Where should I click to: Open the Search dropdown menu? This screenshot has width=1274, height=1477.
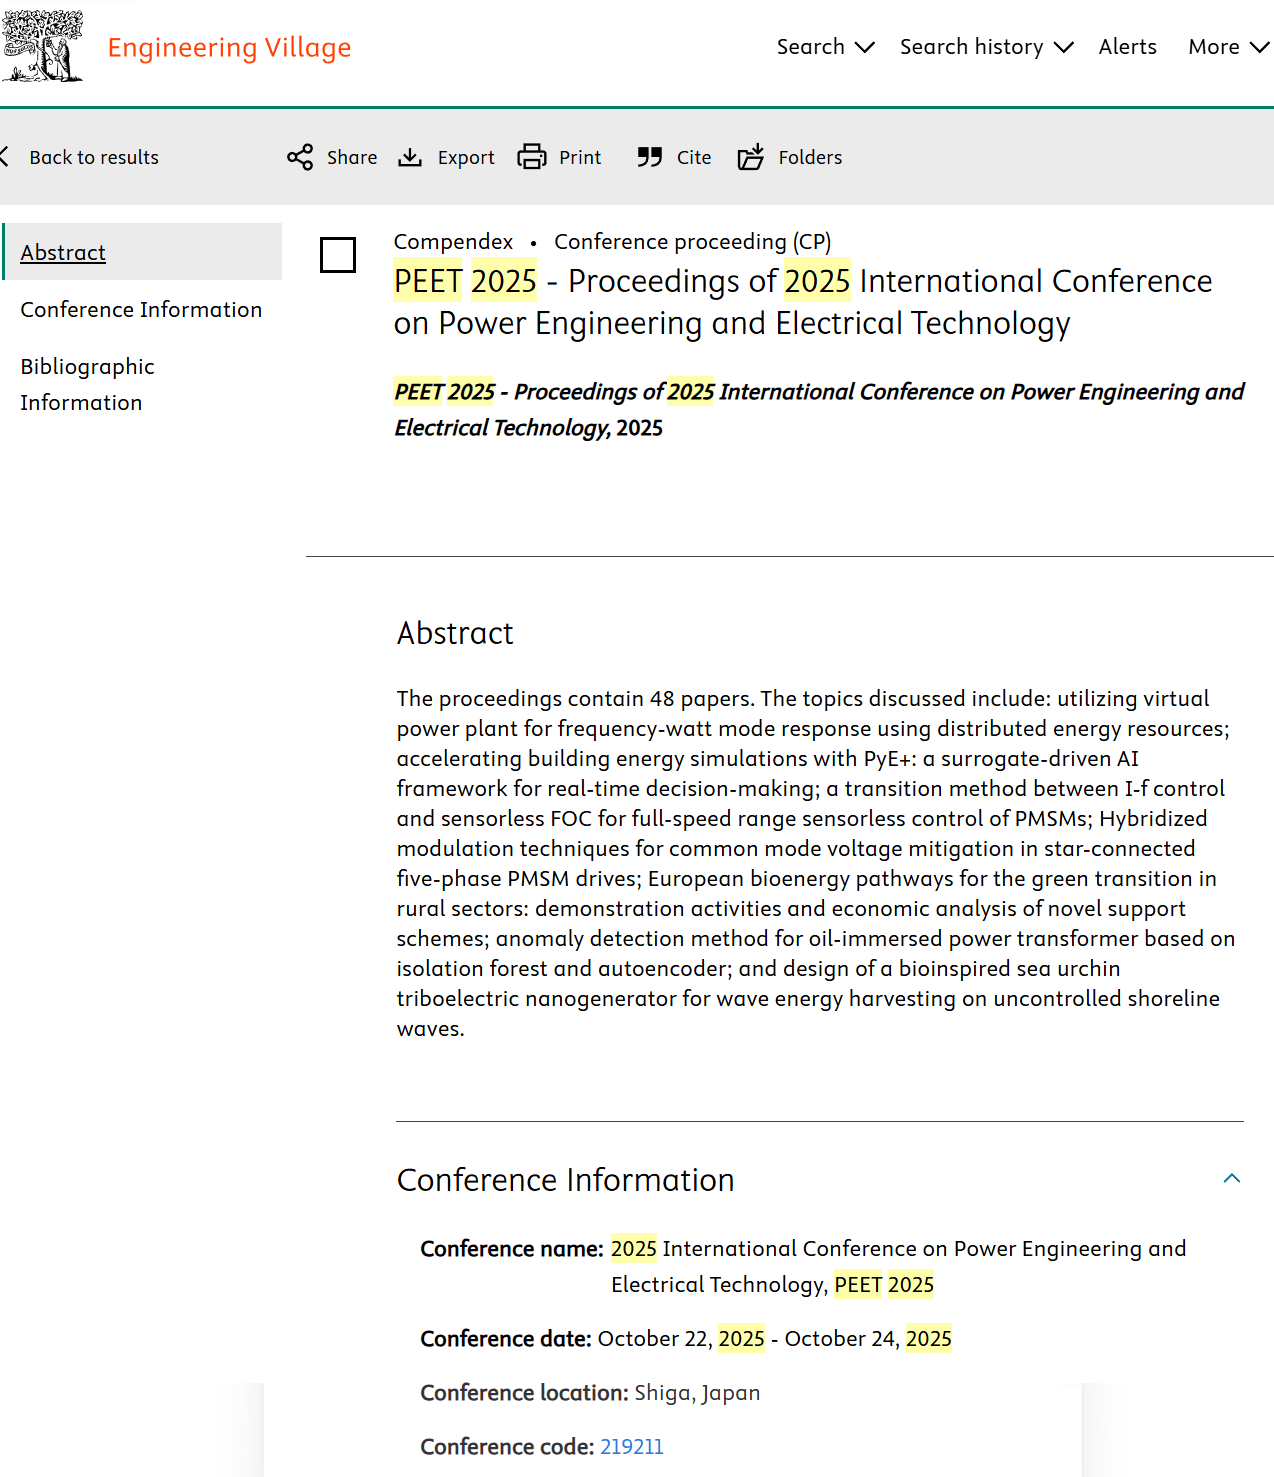coord(825,47)
